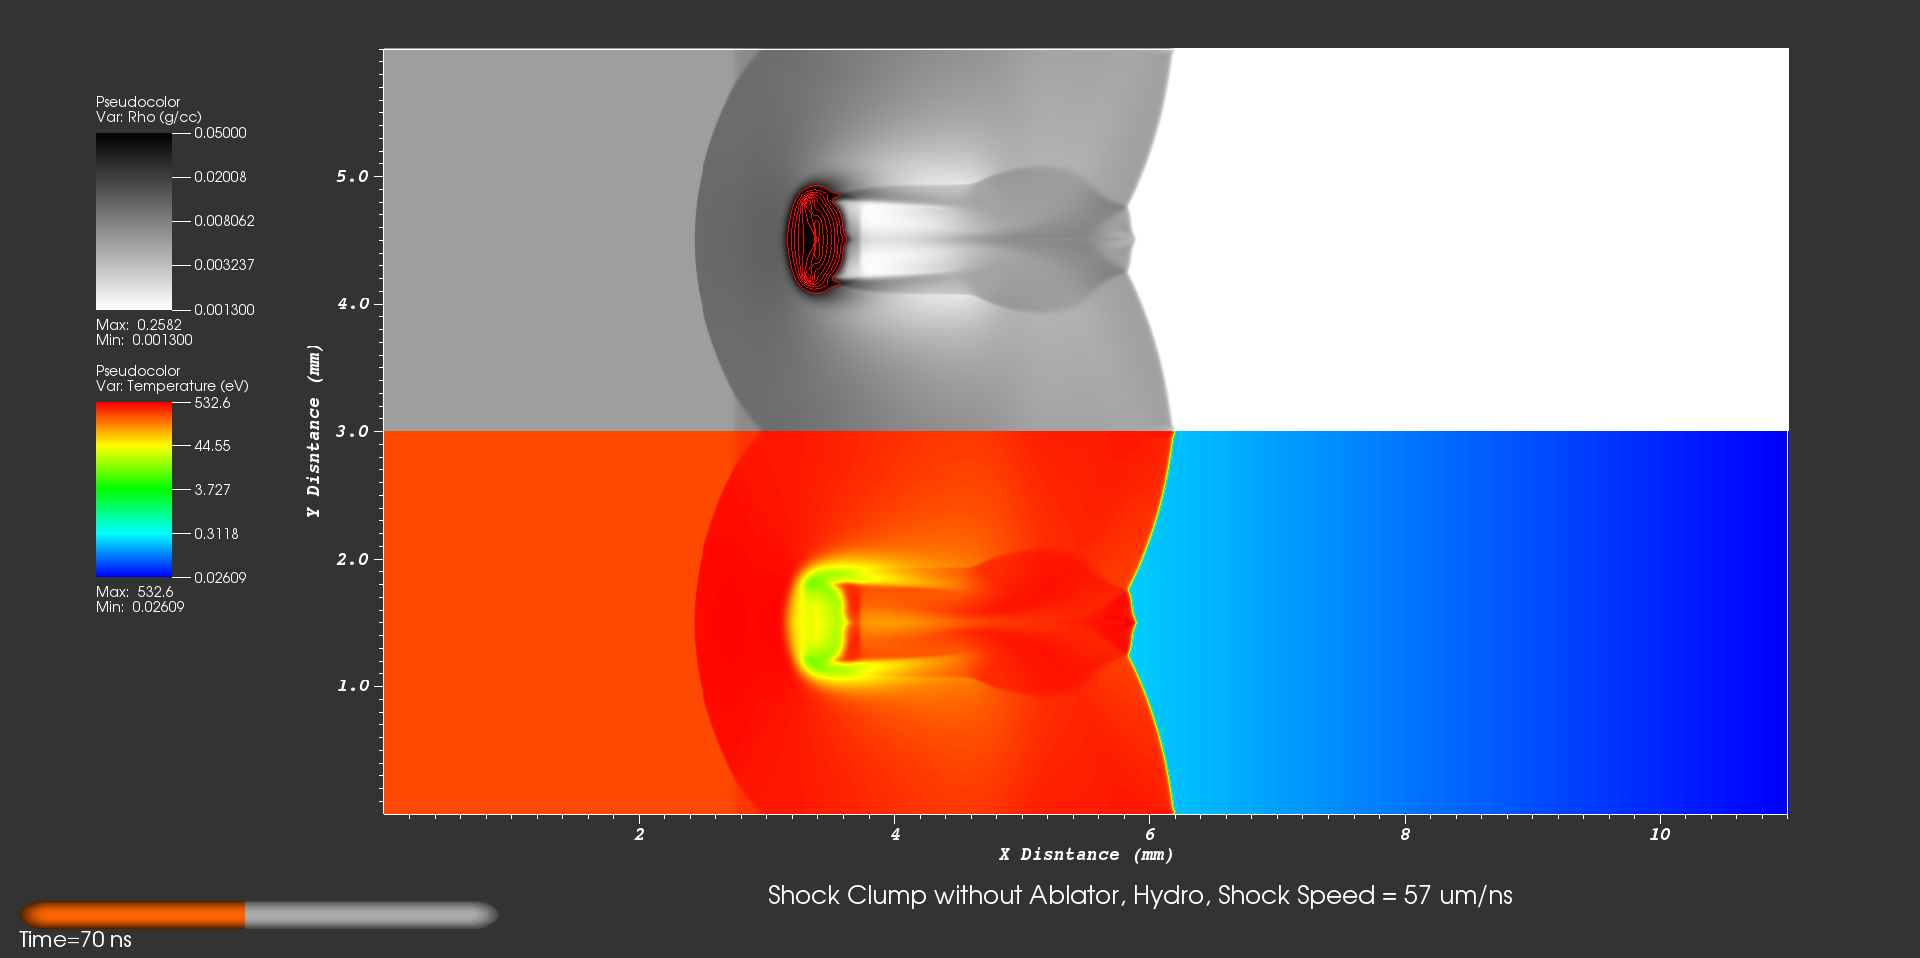The image size is (1920, 958).
Task: Click the 0.3118 temperature legend value
Action: coord(216,534)
